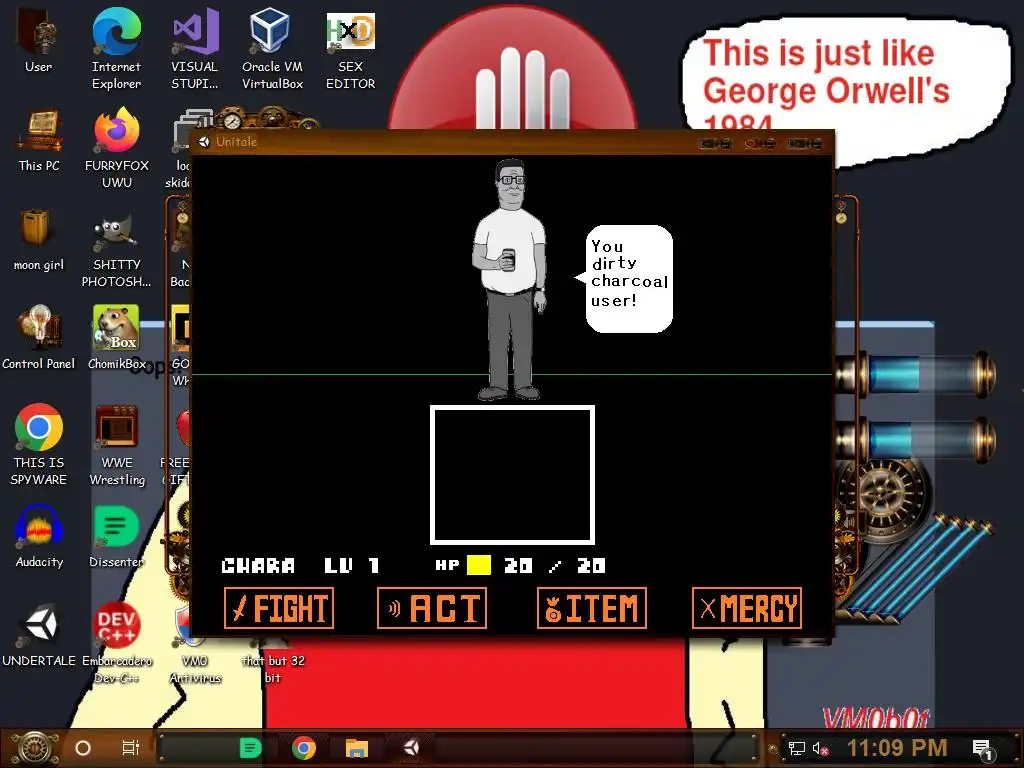Open the WWE Wrestling desktop icon
Screen dimensions: 1024x768
coord(117,445)
